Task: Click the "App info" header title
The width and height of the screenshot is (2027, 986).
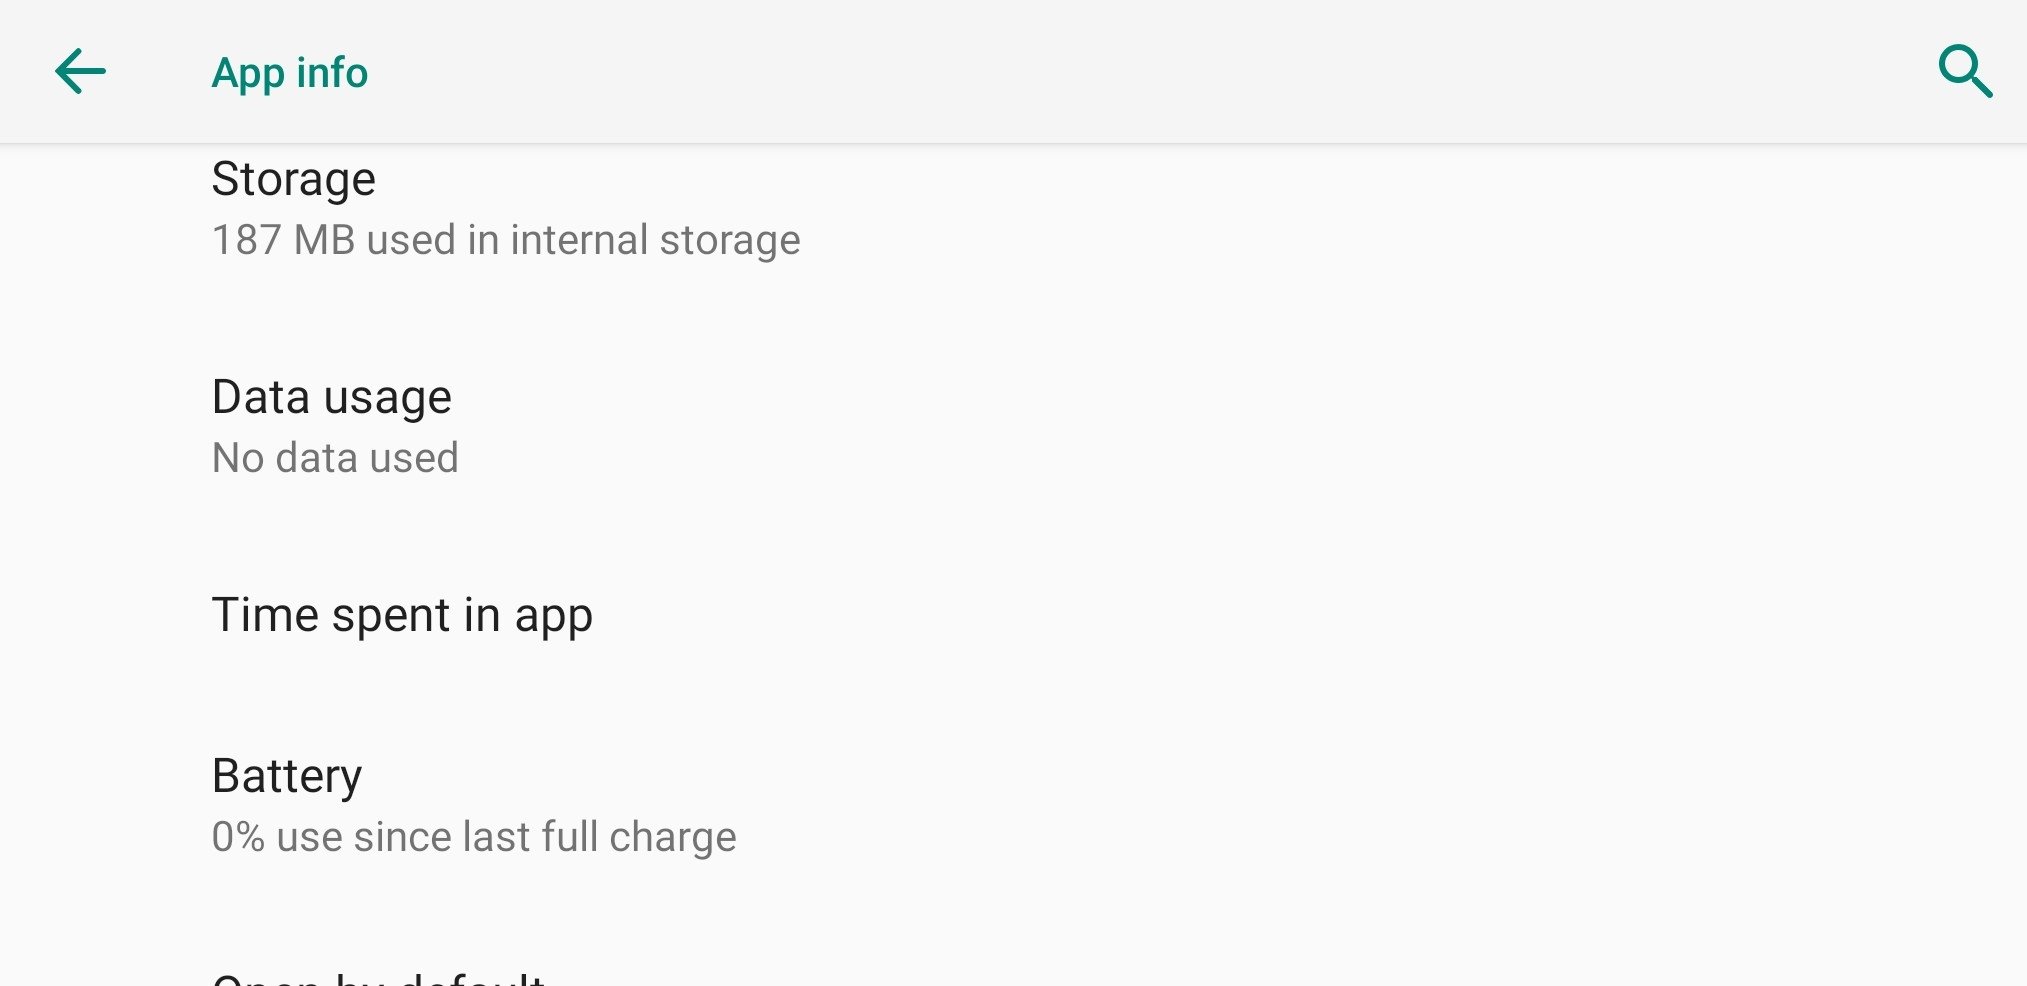Action: 290,73
